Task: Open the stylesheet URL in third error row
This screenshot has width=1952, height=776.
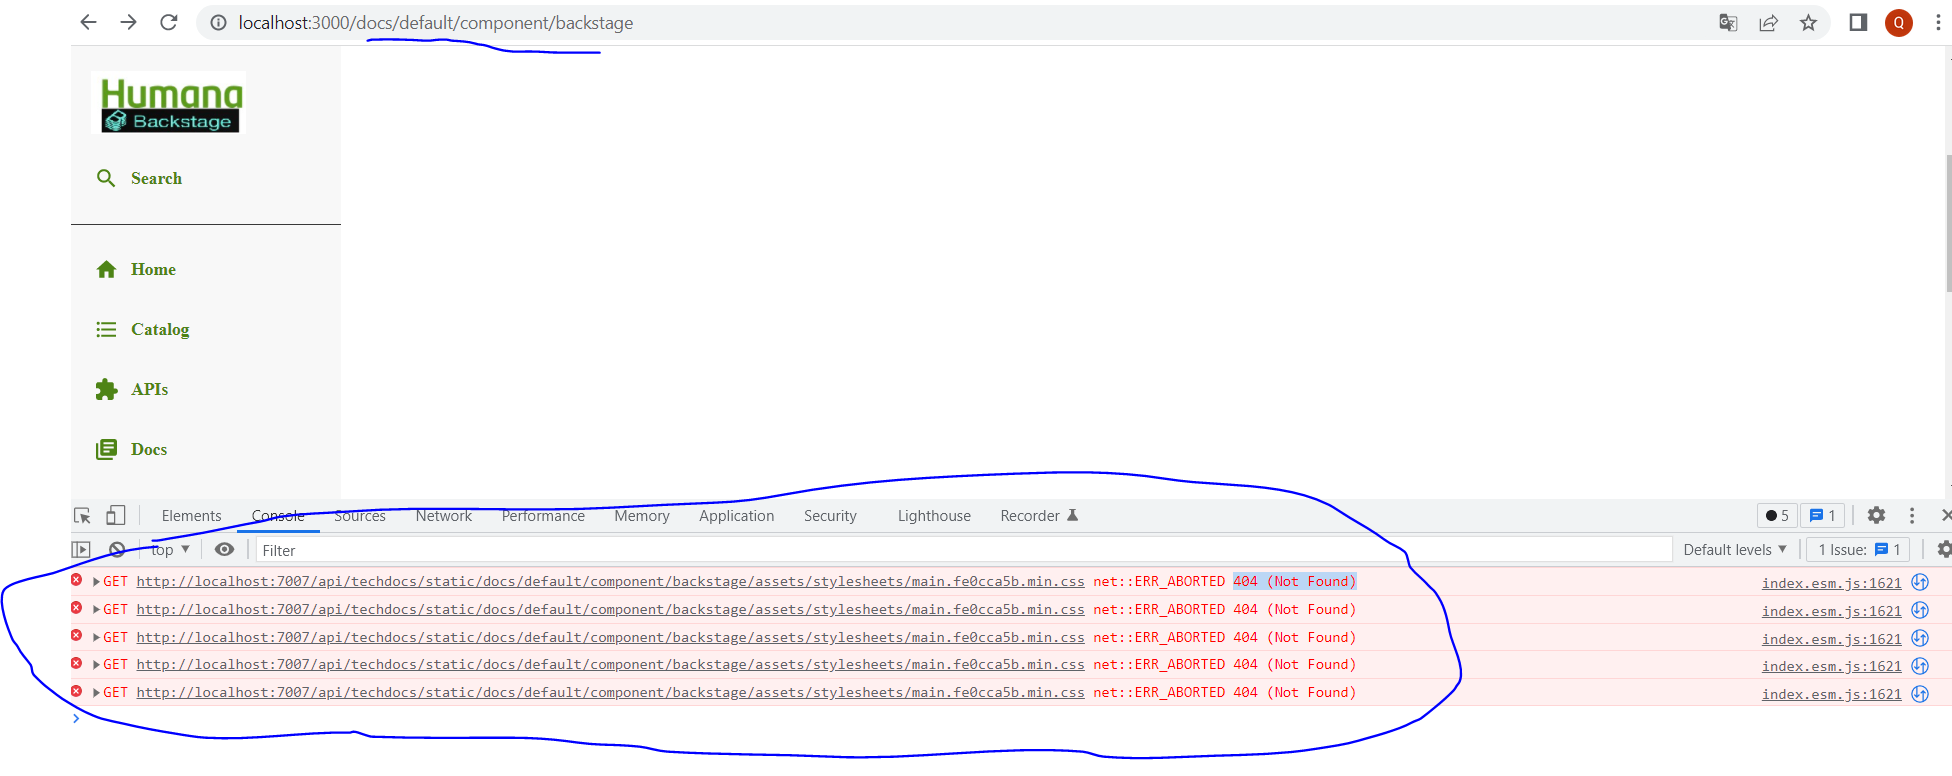Action: point(610,637)
